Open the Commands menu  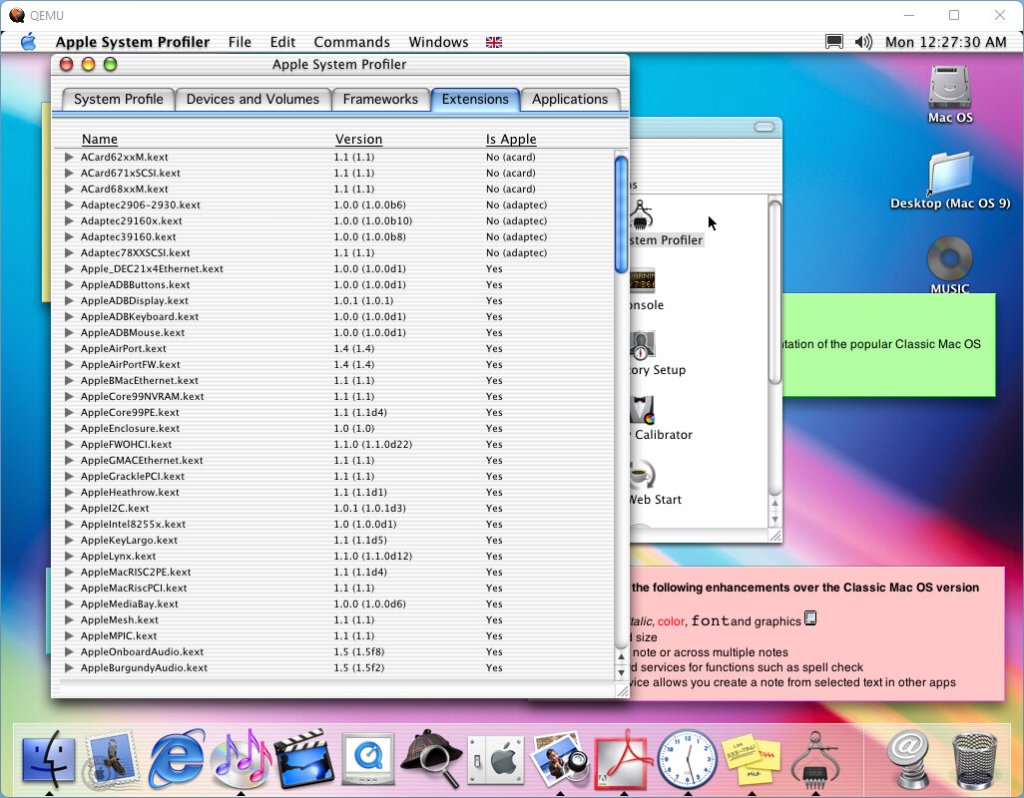point(351,42)
